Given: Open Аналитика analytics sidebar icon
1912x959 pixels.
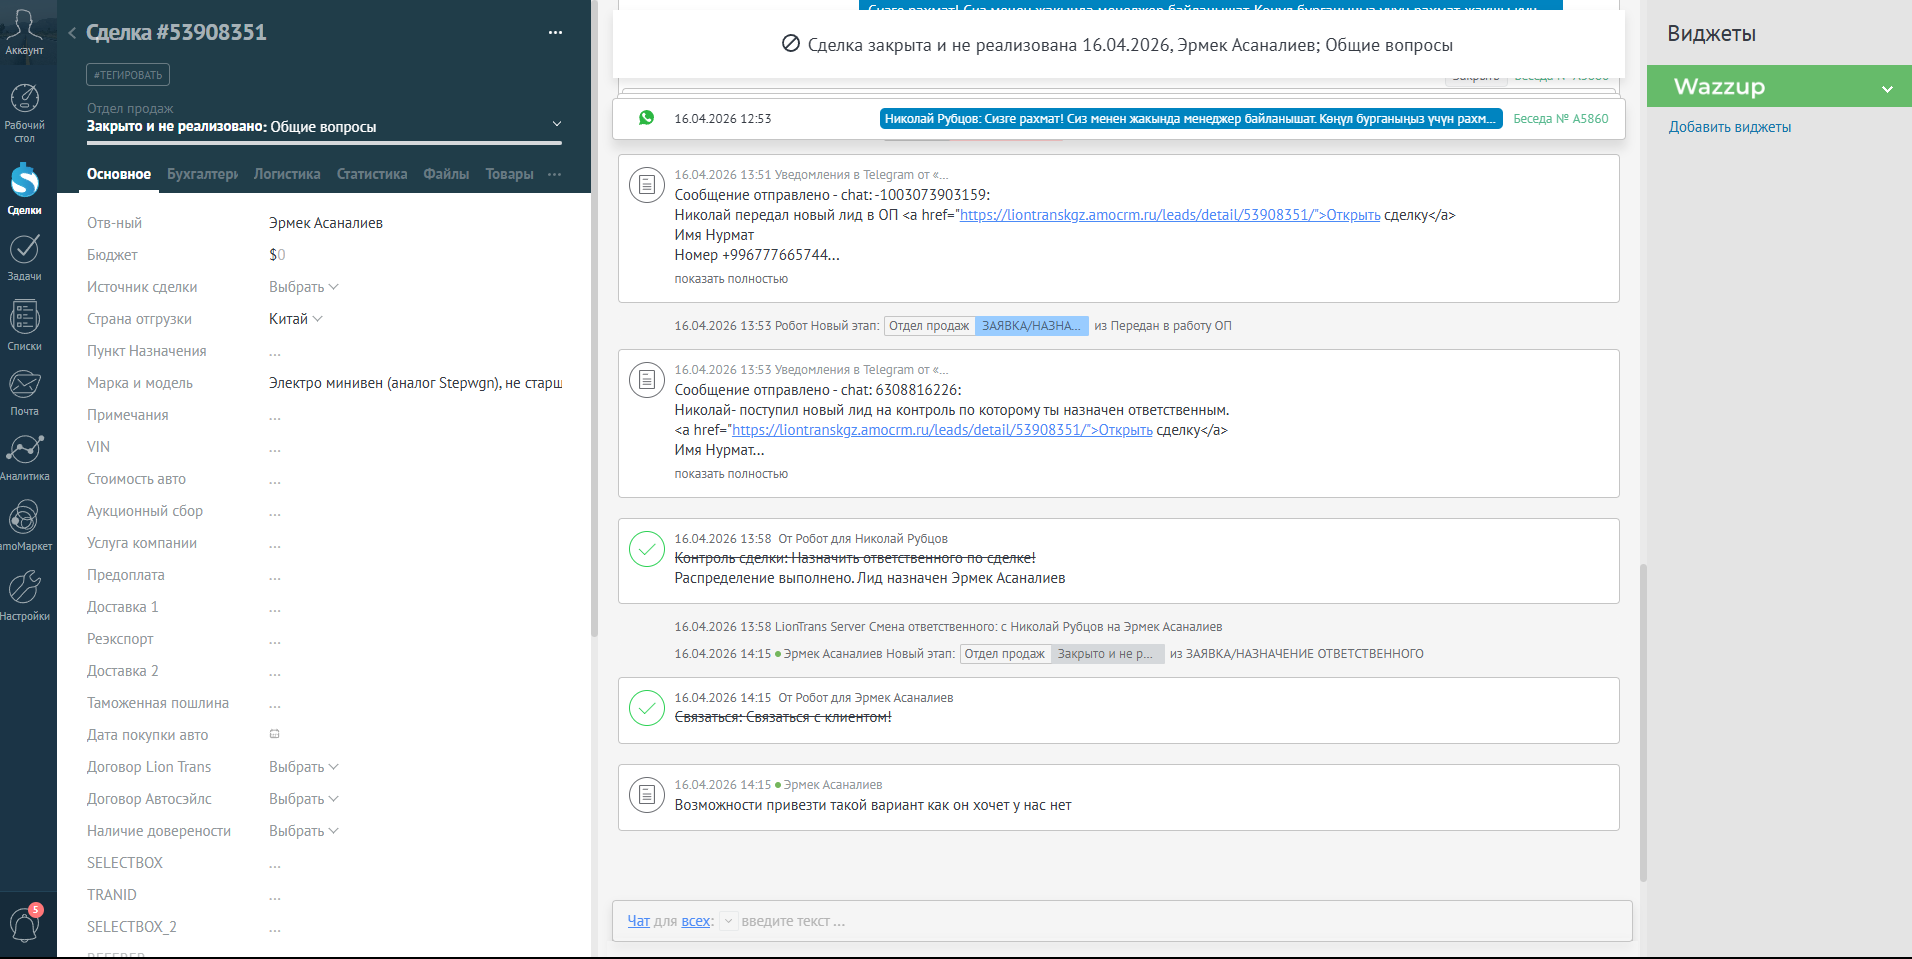Looking at the screenshot, I should [24, 457].
